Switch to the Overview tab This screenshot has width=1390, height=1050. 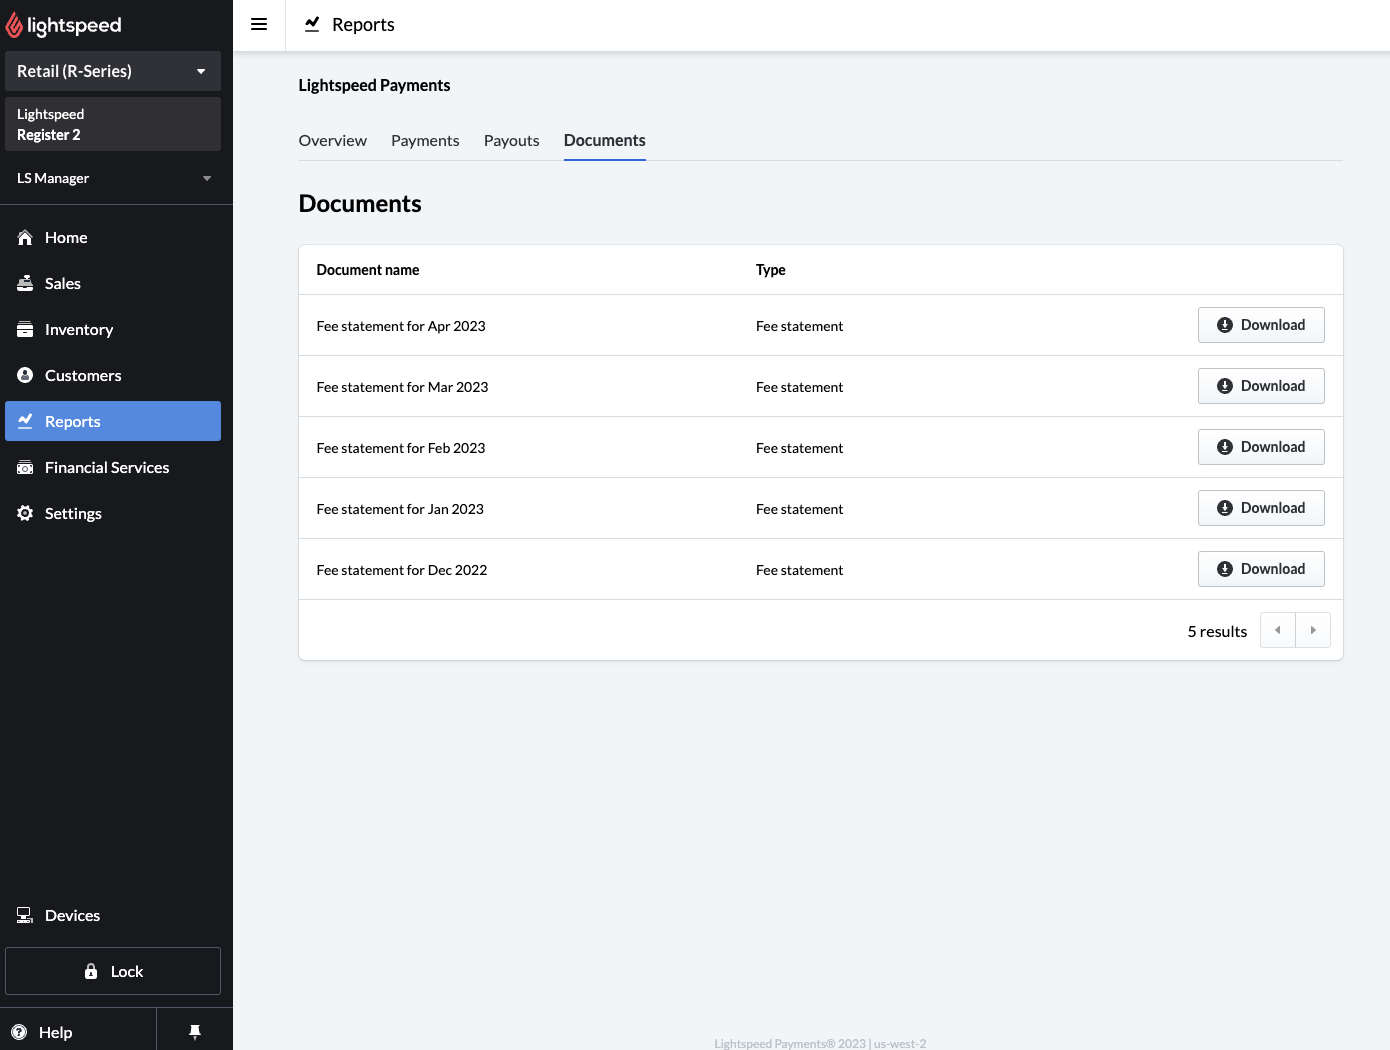point(333,141)
